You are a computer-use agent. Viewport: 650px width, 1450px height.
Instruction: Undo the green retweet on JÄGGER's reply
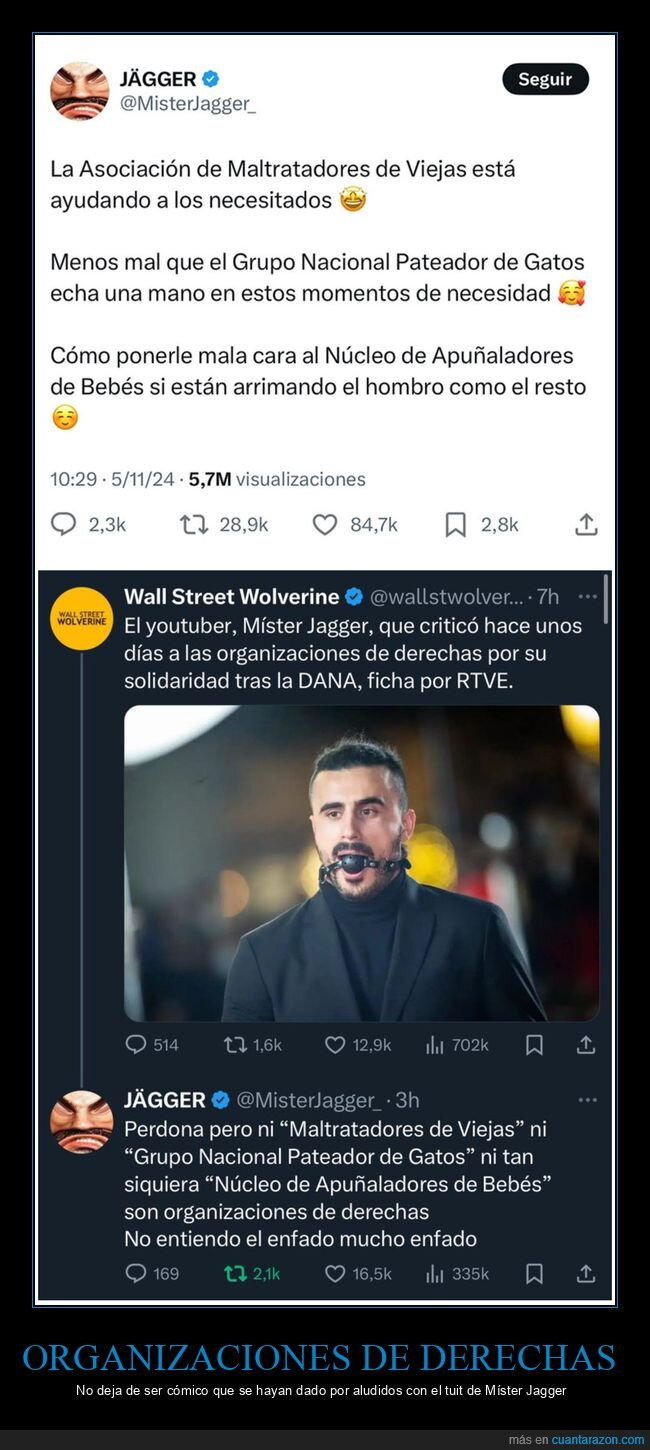[x=236, y=1273]
